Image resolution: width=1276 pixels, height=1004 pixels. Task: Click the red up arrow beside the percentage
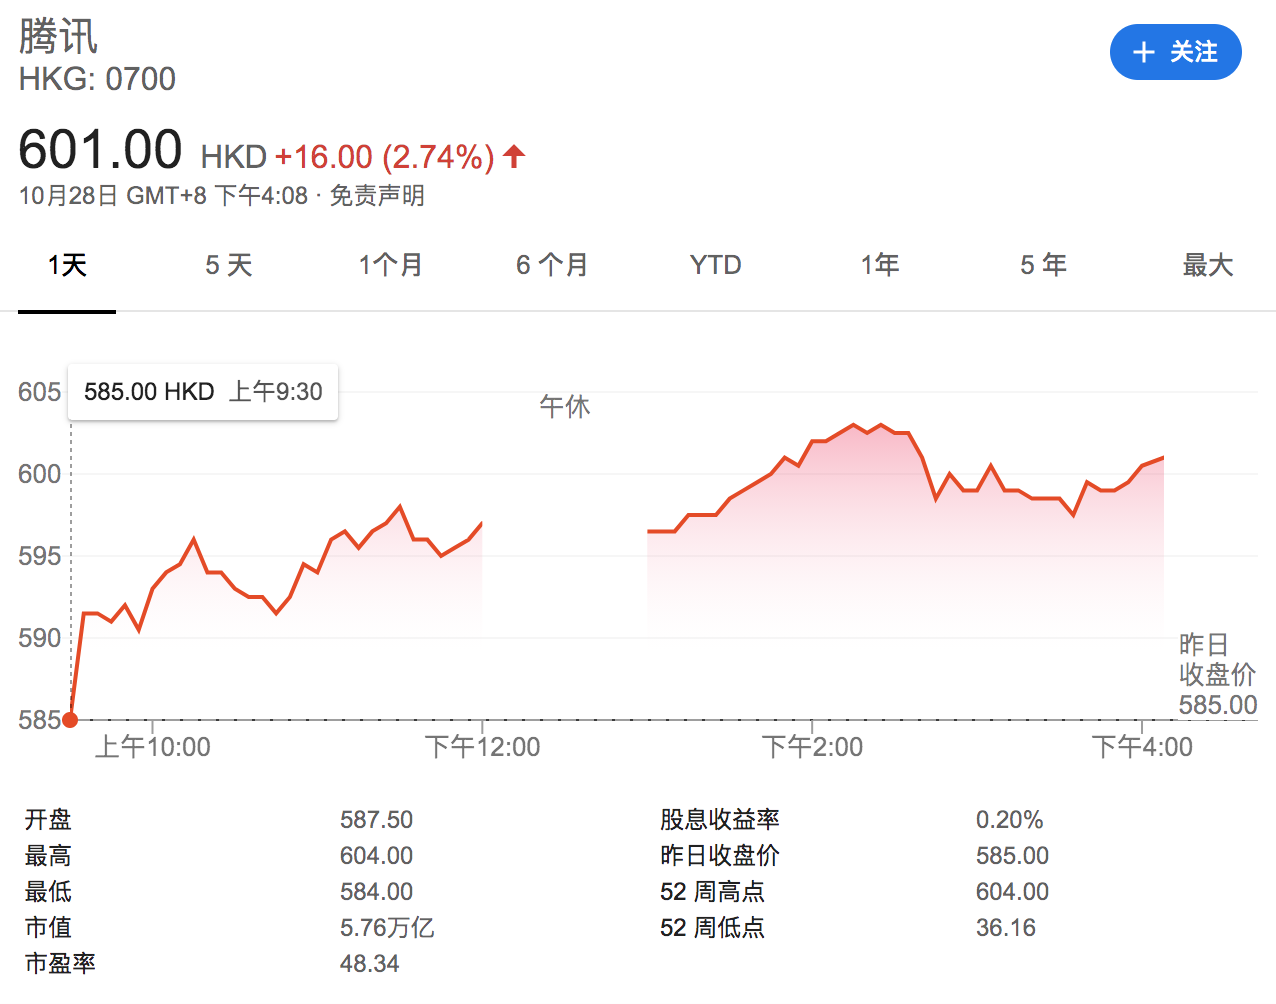click(x=514, y=156)
